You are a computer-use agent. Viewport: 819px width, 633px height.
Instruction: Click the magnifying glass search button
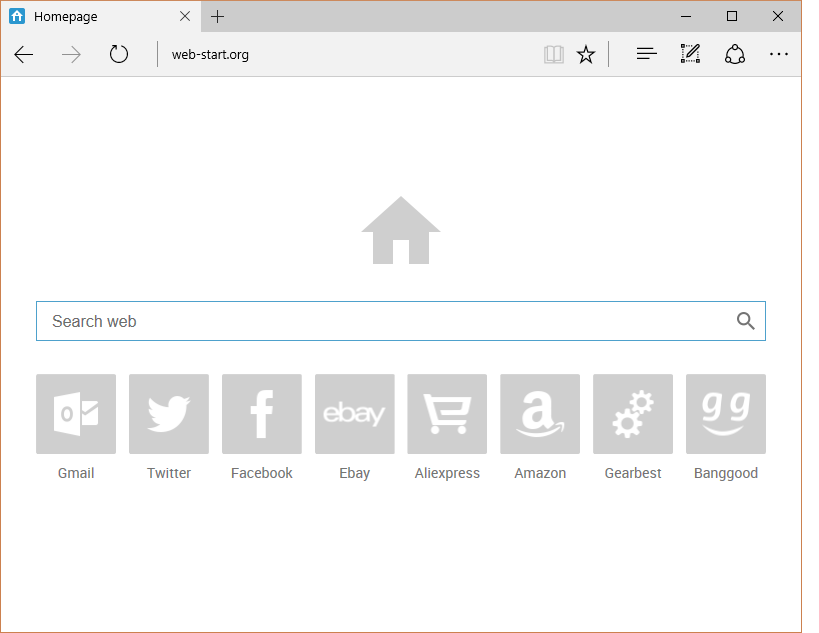coord(745,321)
